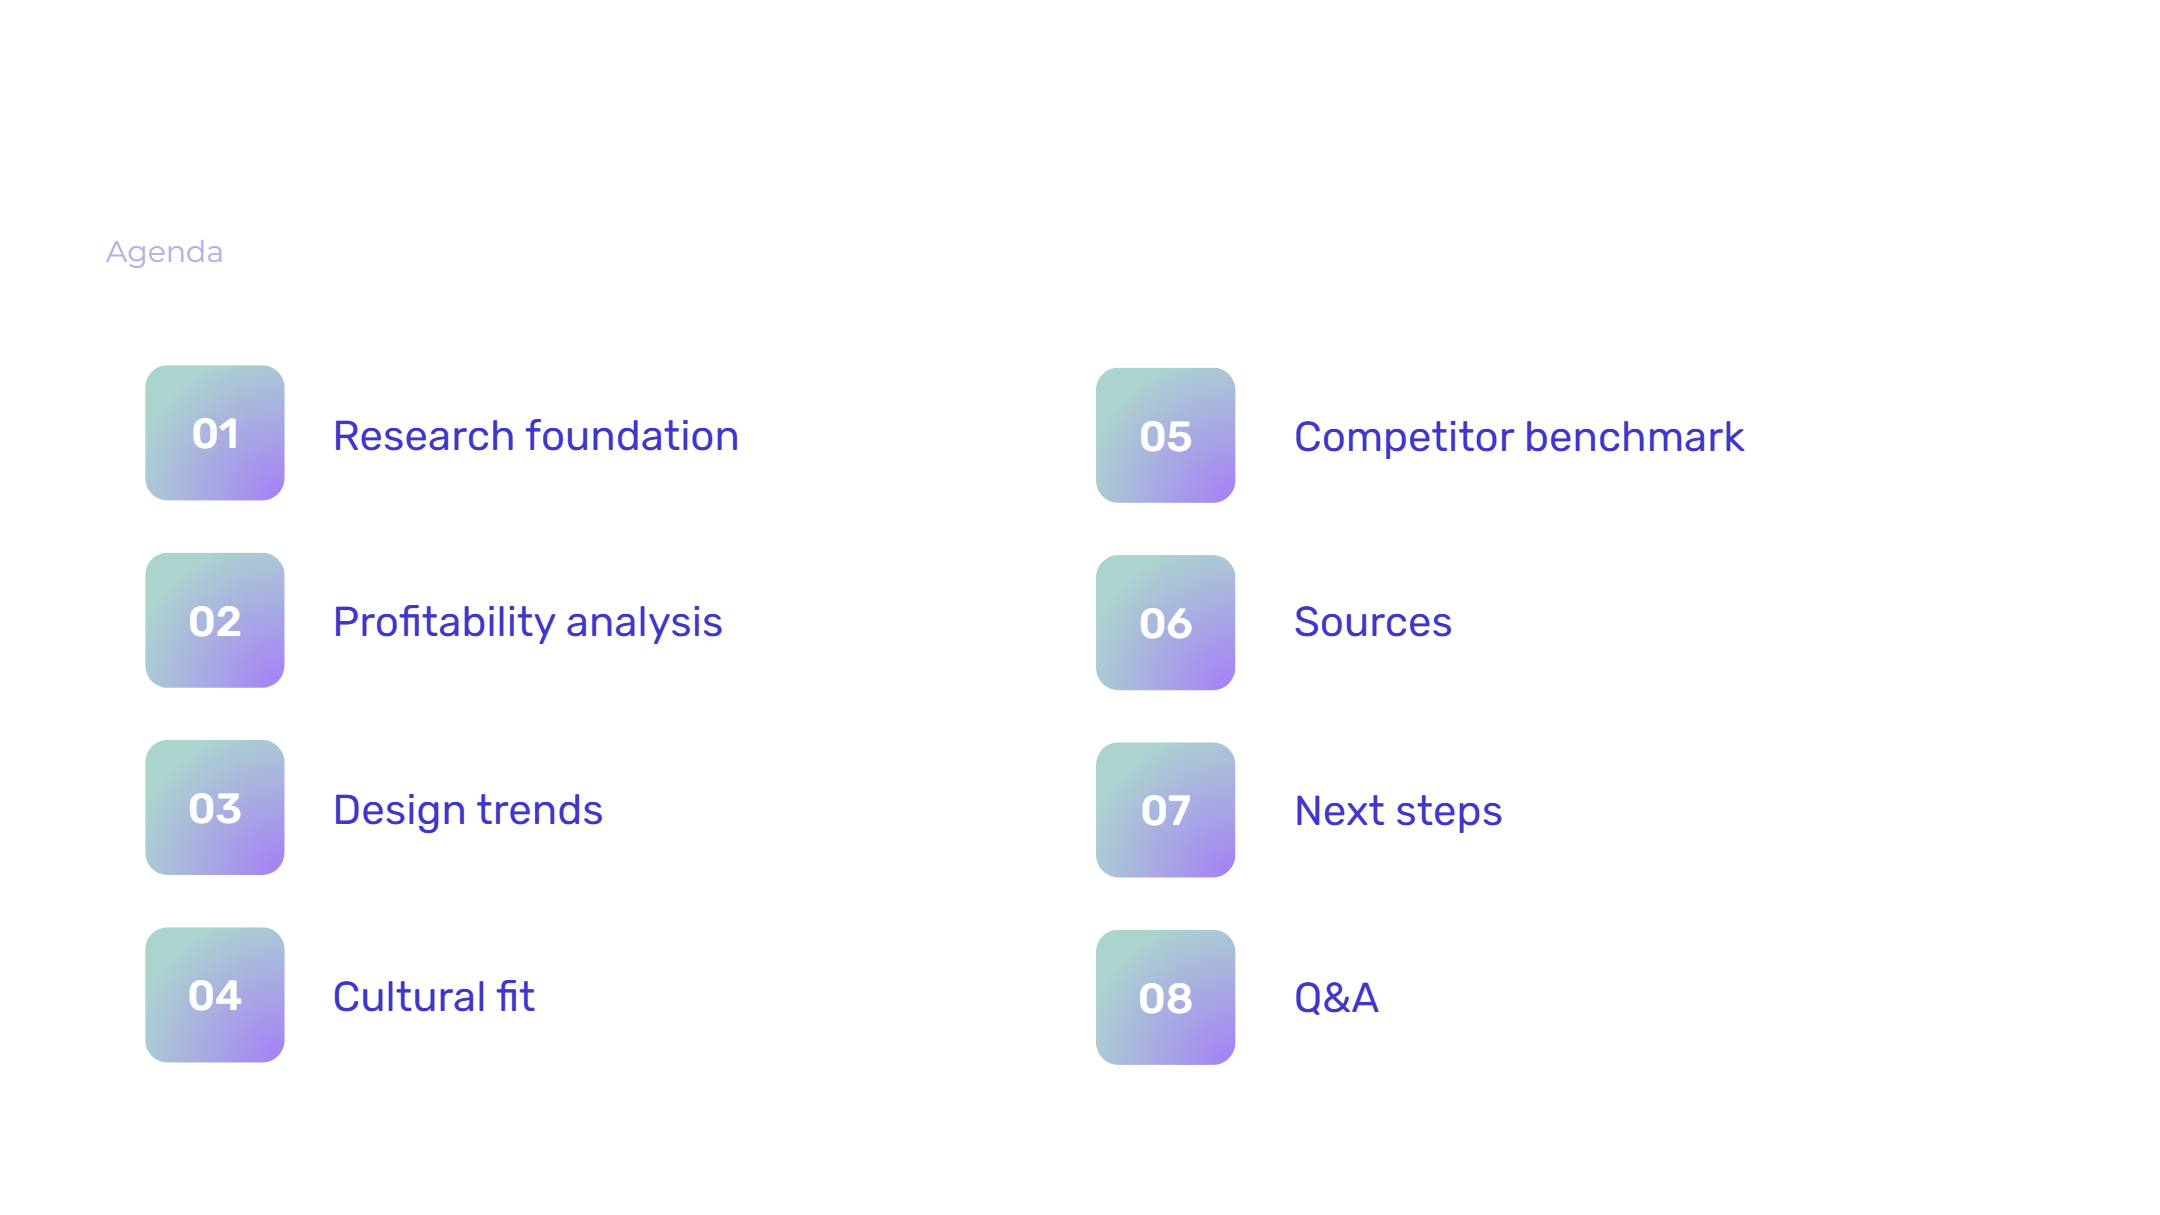Image resolution: width=2160 pixels, height=1215 pixels.
Task: Click the word "Competitor" in item 05
Action: pyautogui.click(x=1403, y=437)
